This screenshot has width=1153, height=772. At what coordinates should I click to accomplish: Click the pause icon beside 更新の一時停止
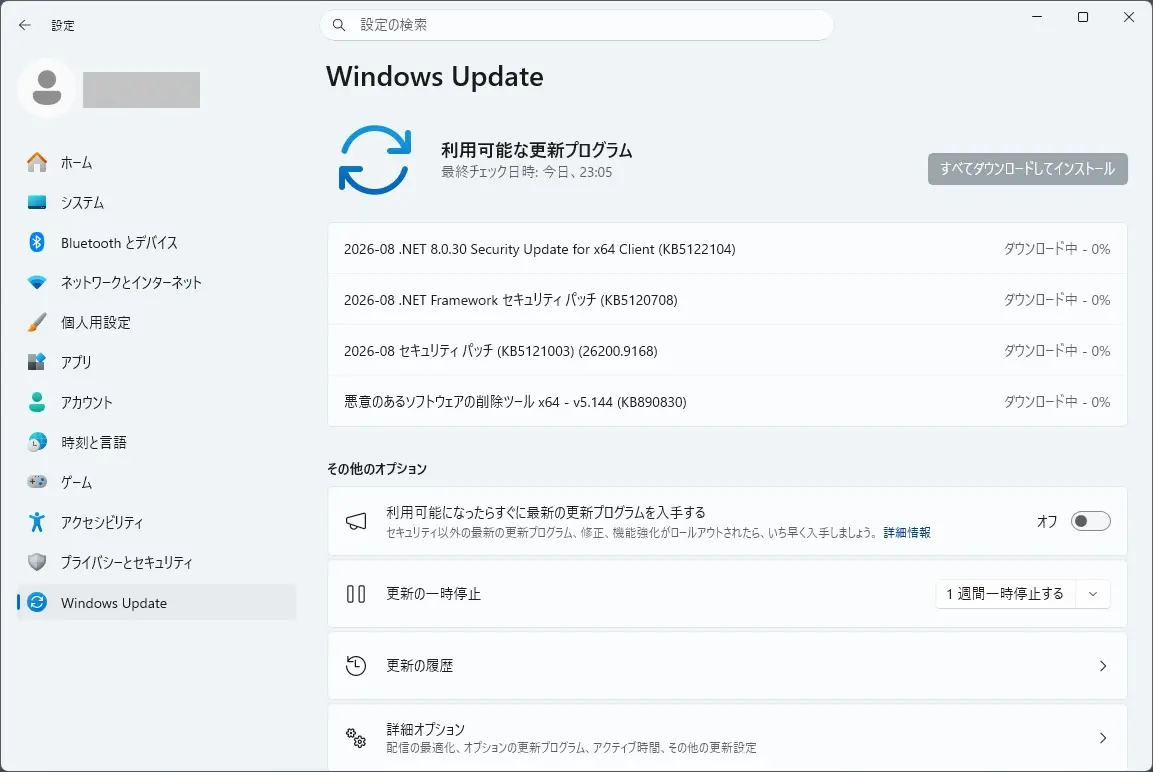(x=356, y=594)
